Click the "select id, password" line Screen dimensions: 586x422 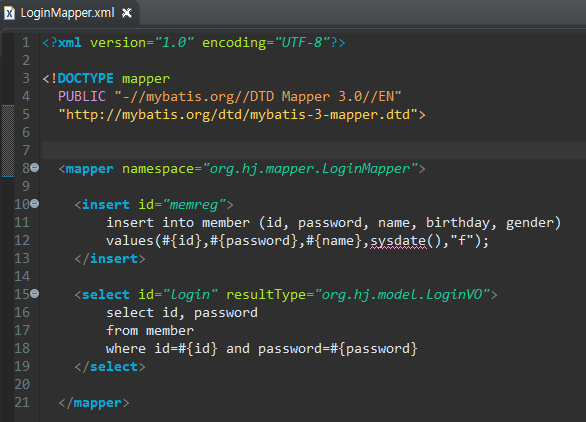tap(182, 312)
